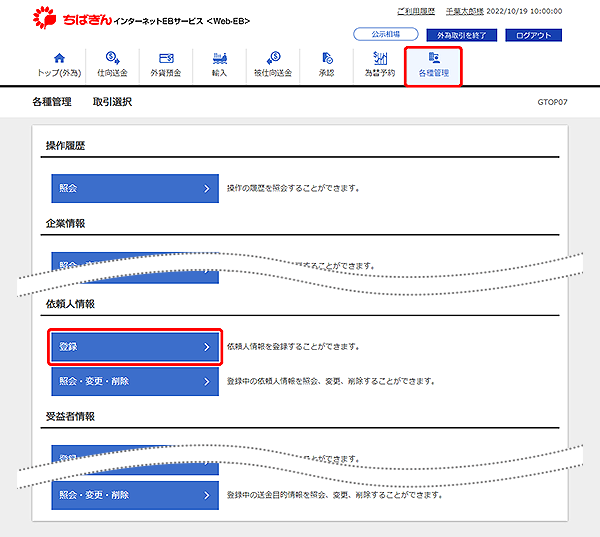Click 照会 button under 操作履歴

pos(135,188)
